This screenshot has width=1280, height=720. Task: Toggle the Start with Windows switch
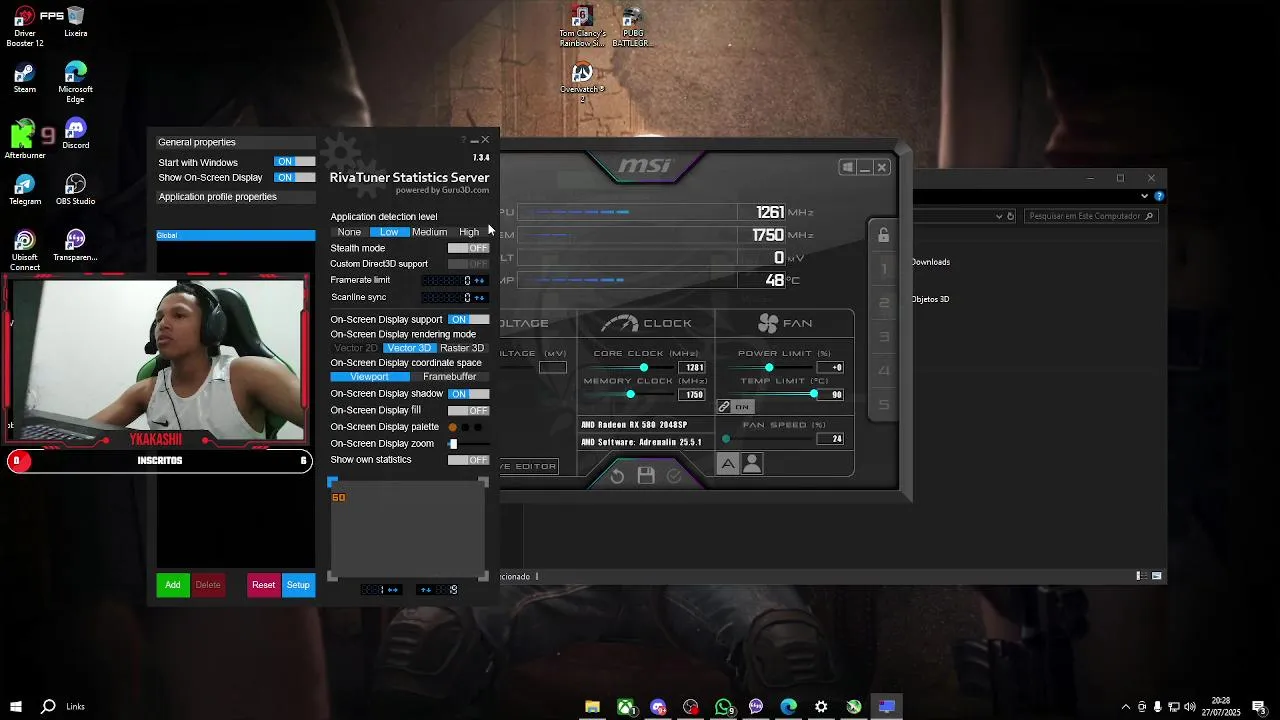pyautogui.click(x=294, y=162)
